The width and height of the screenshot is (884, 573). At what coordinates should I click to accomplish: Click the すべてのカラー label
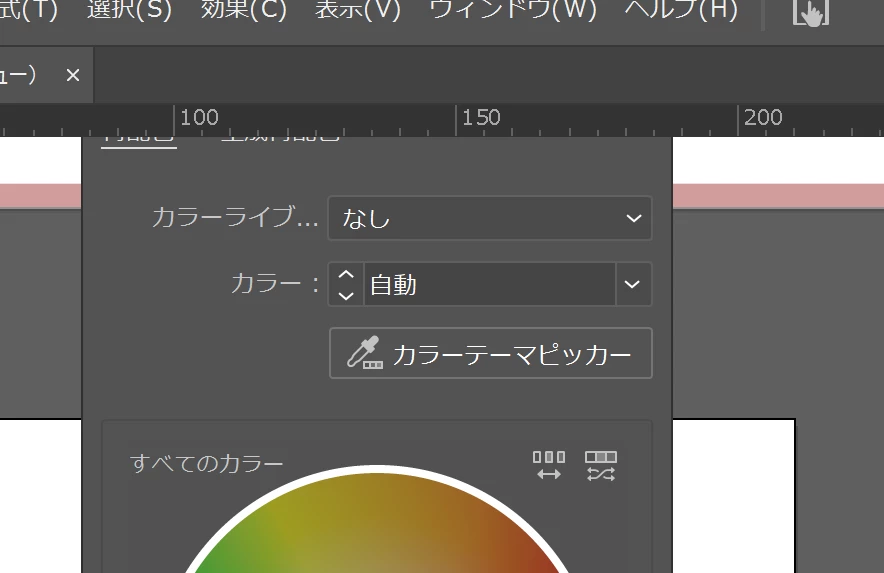click(206, 464)
